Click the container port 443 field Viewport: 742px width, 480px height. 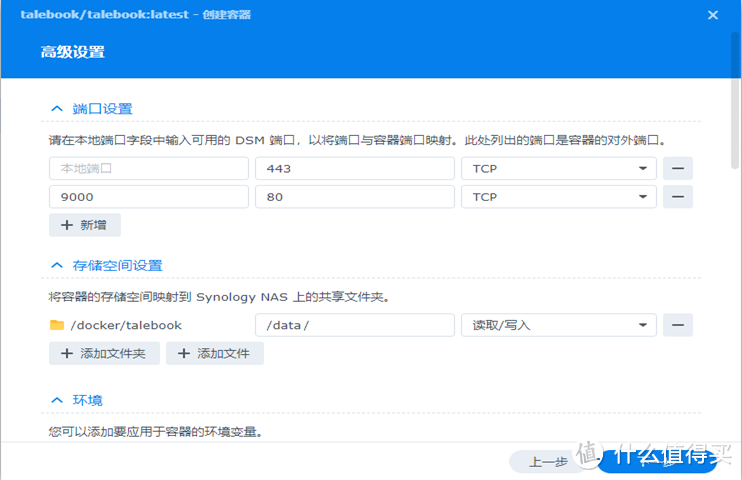[355, 169]
